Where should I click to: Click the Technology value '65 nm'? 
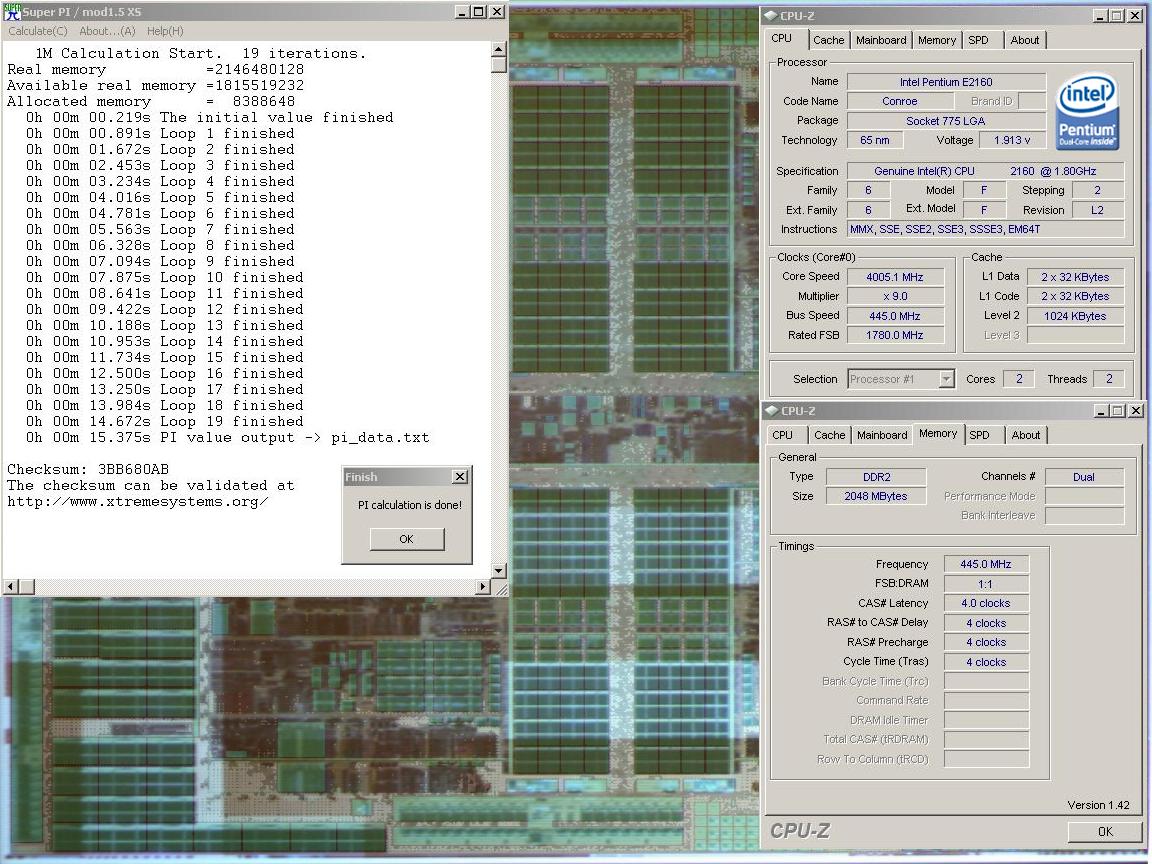(874, 140)
